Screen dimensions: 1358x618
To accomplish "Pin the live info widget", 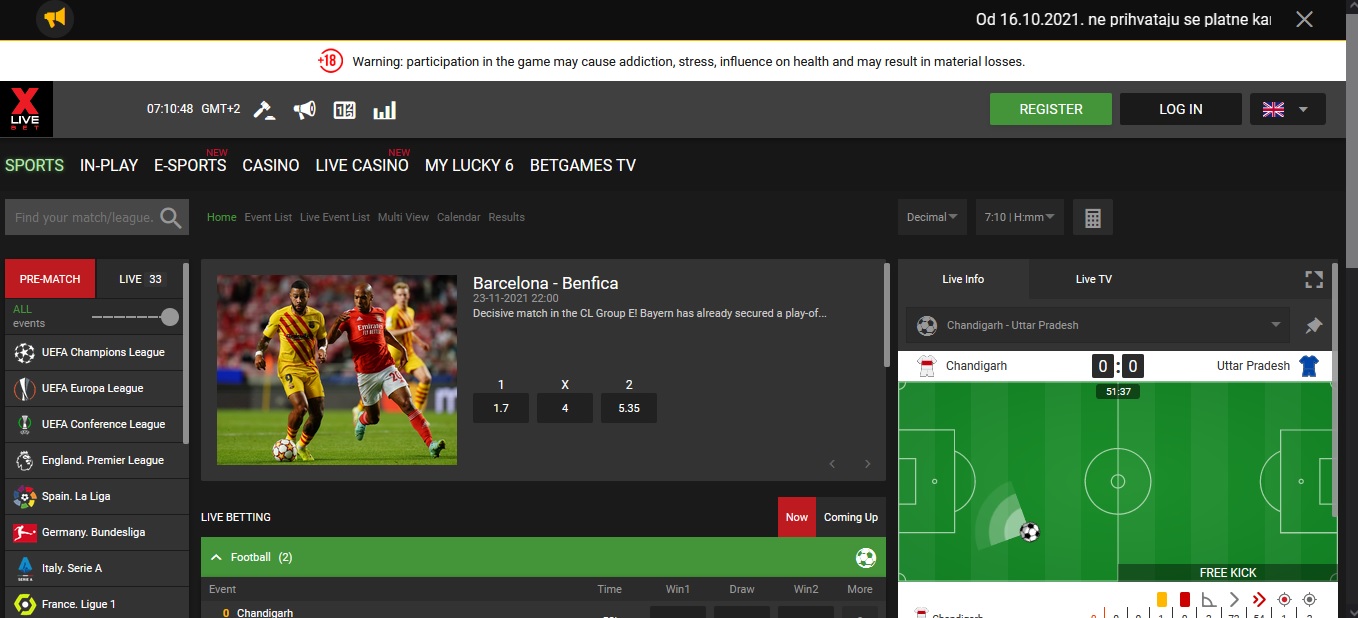I will point(1314,325).
